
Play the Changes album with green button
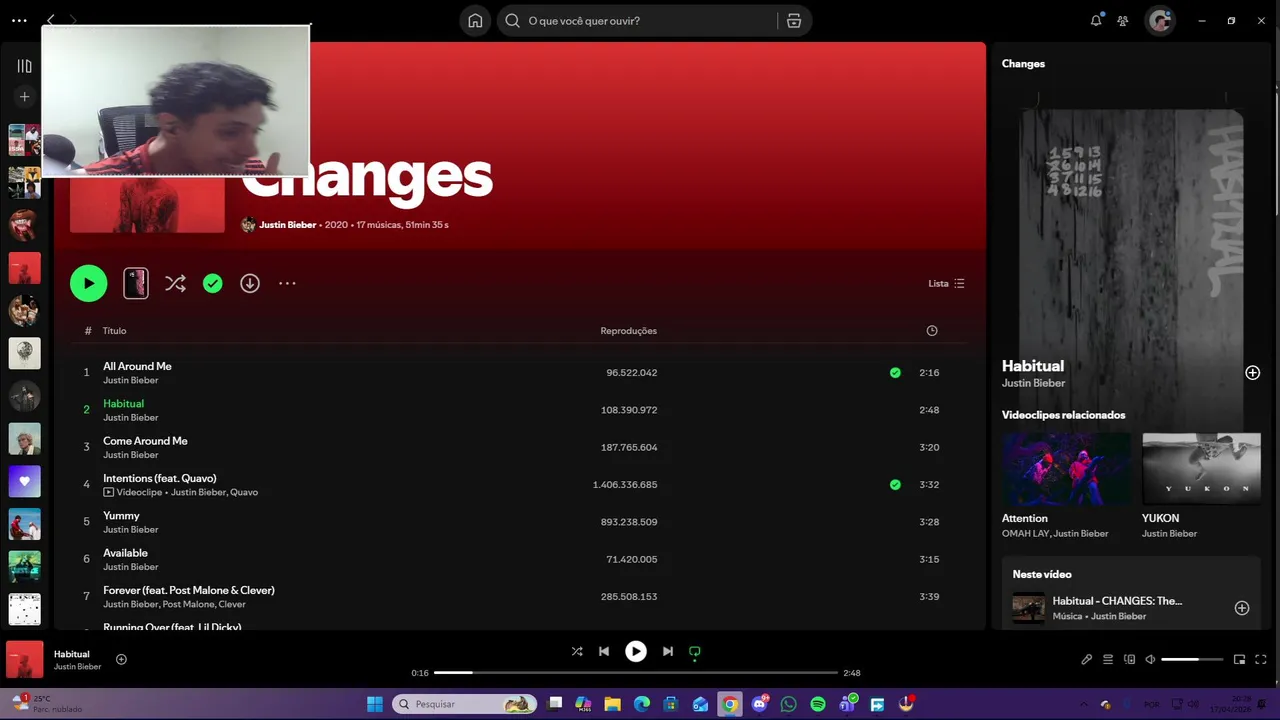(89, 284)
